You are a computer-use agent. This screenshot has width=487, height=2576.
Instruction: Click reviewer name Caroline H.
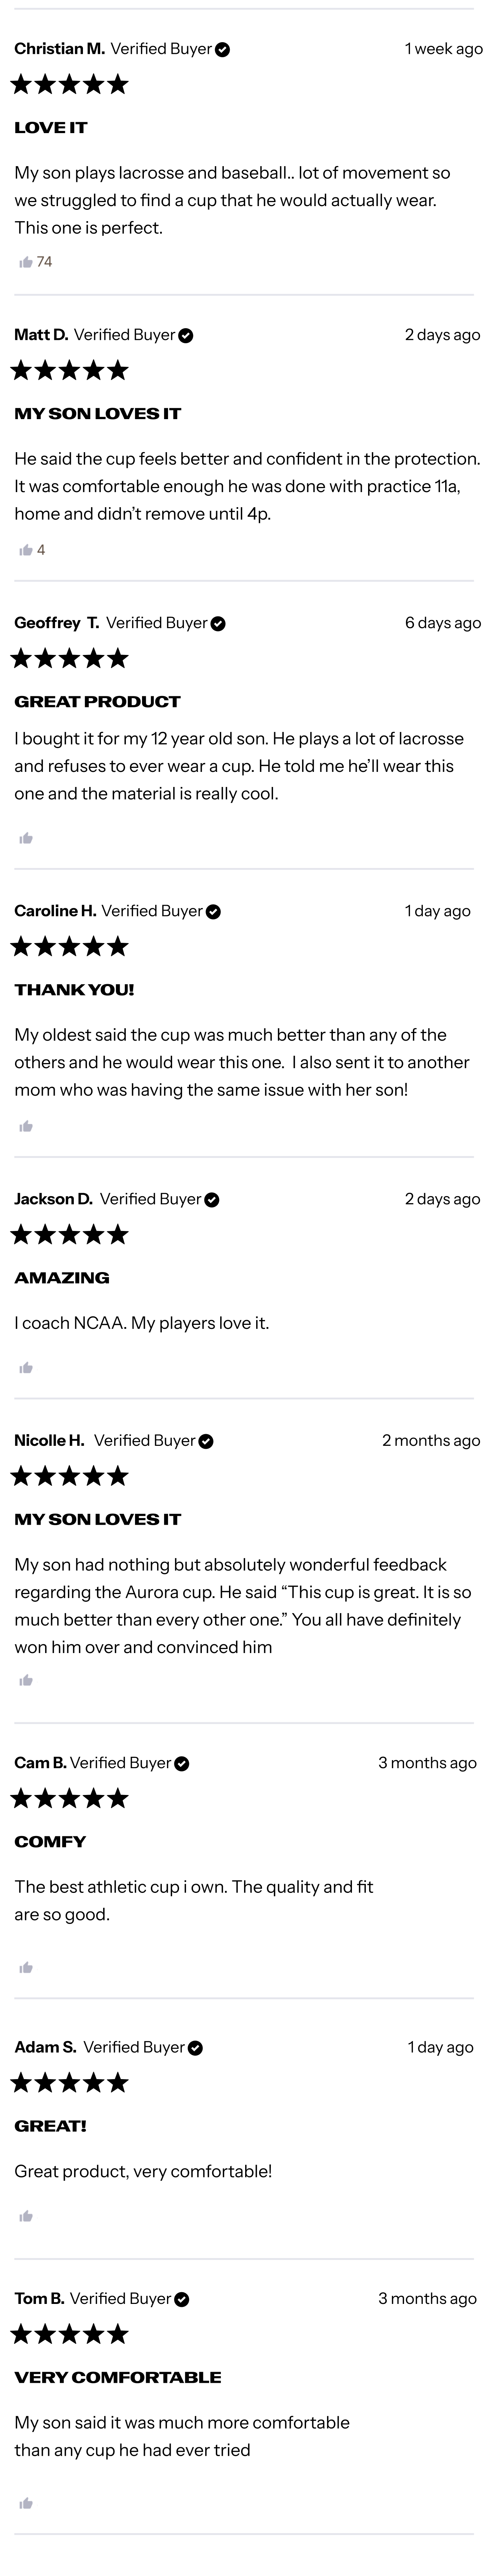click(x=55, y=911)
